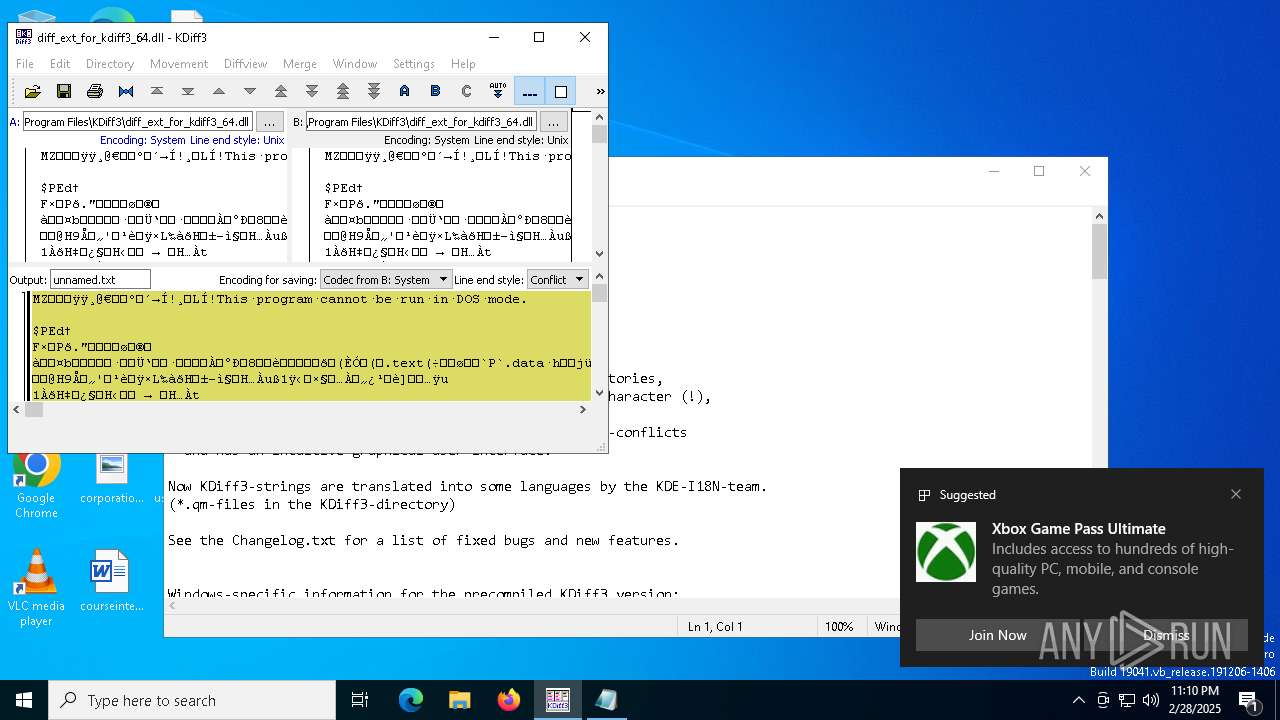Select lines from C toolbar button
Viewport: 1280px width, 720px height.
pos(467,91)
